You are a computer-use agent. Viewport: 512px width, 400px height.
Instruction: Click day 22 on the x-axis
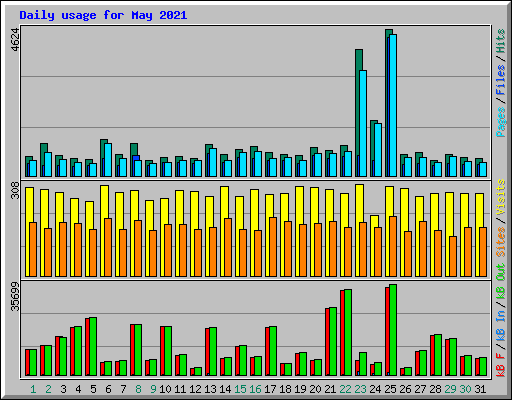tap(345, 389)
